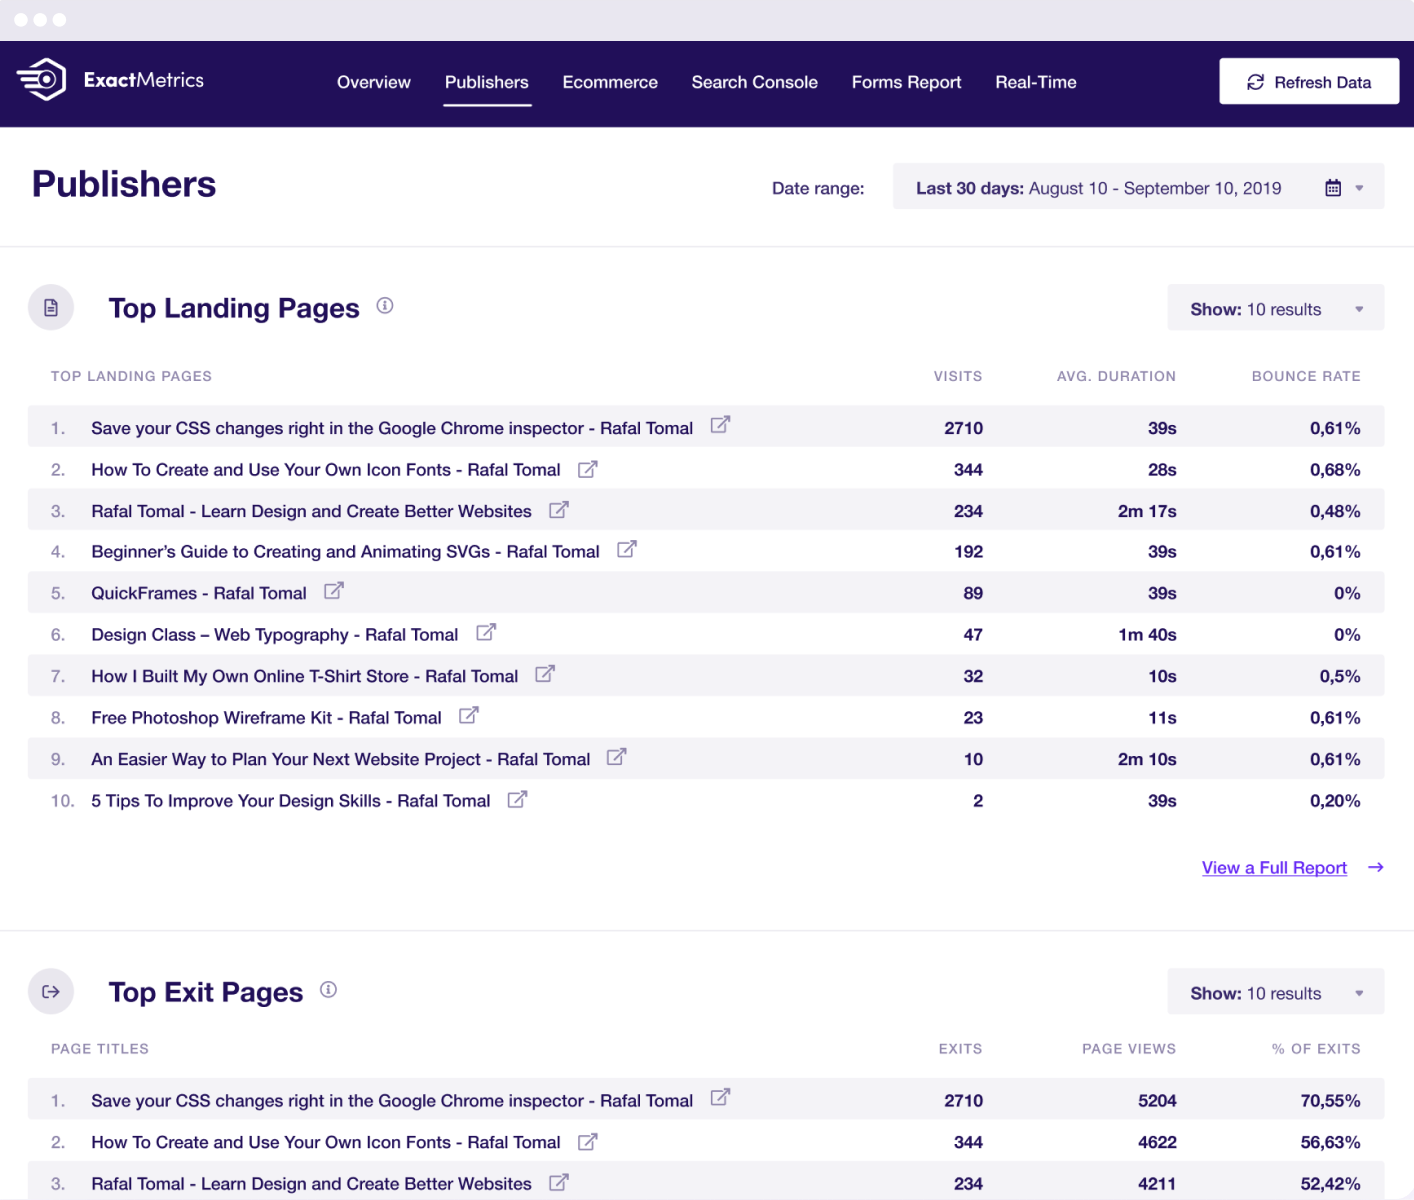Open external link for Design Class Web Typography

[486, 631]
